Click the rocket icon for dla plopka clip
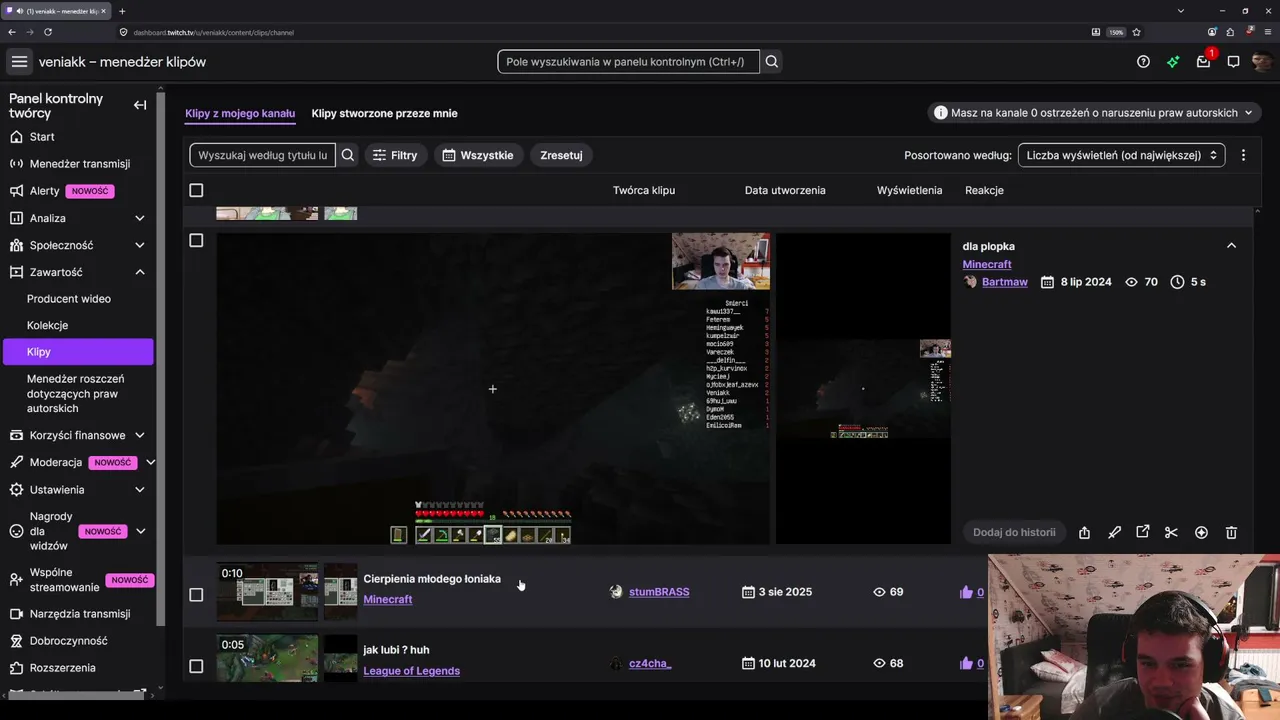 (x=1114, y=533)
